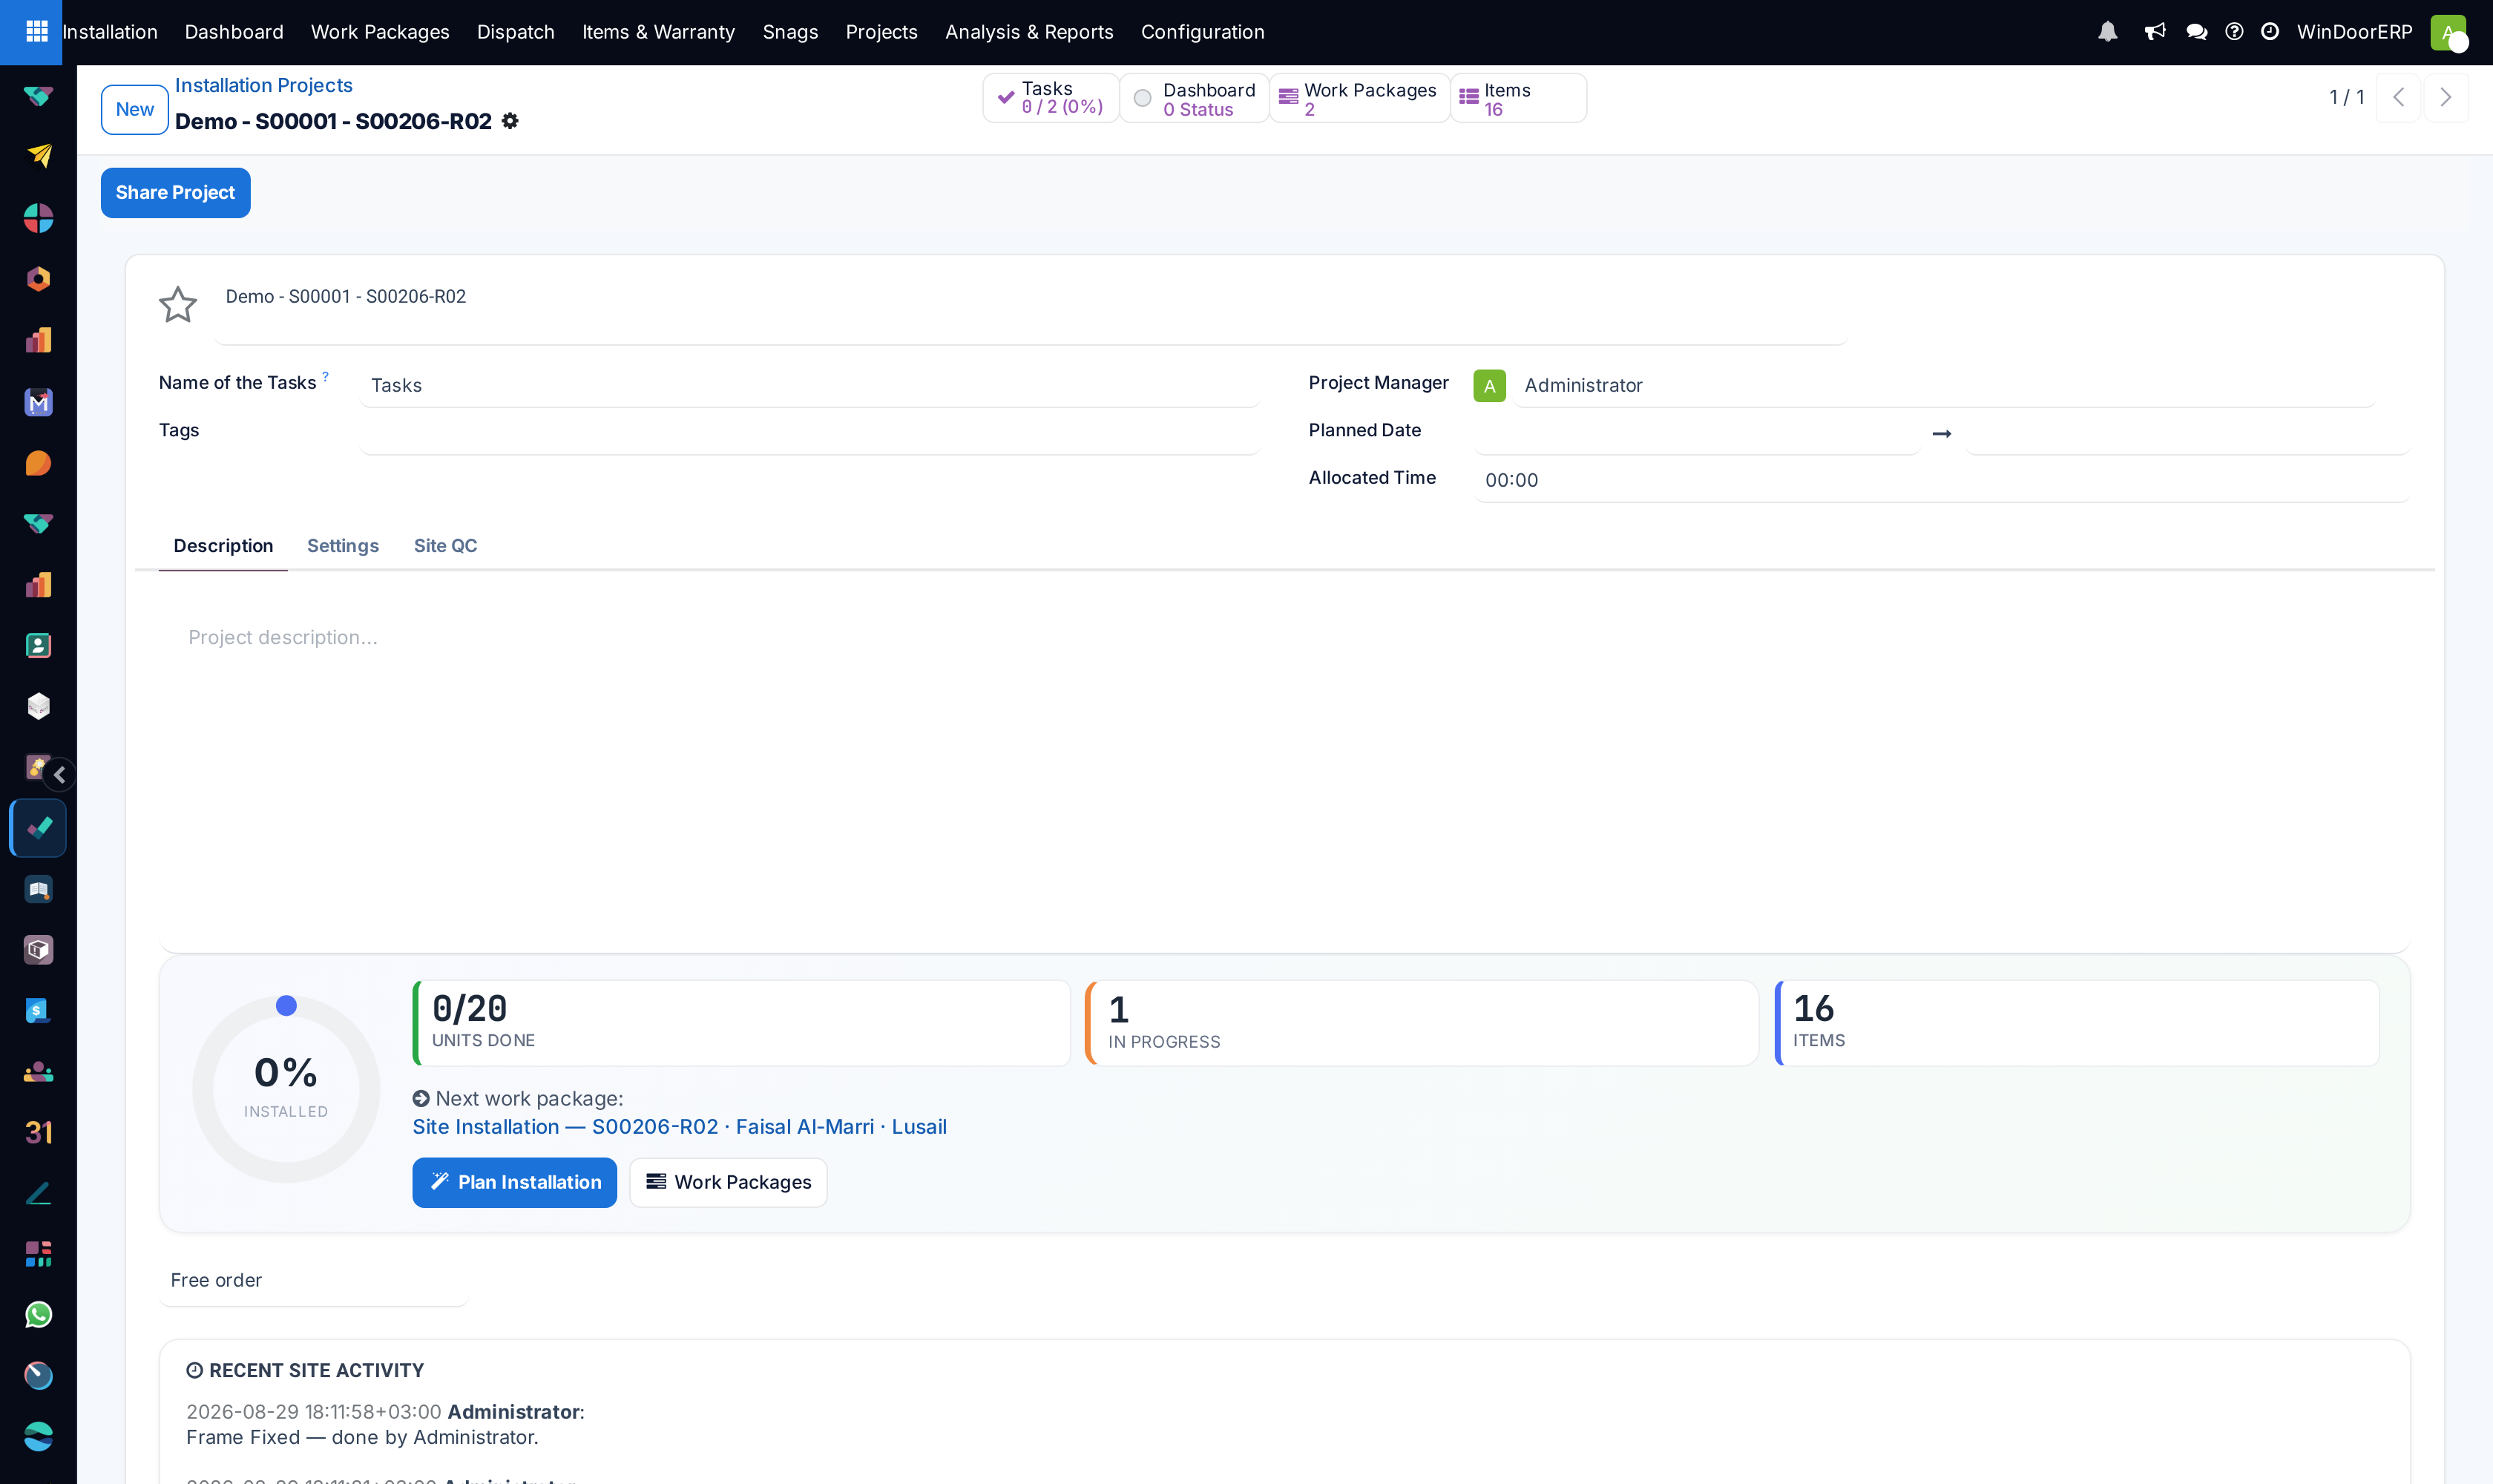Mark project as favorite with star
Image resolution: width=2493 pixels, height=1484 pixels.
point(178,304)
